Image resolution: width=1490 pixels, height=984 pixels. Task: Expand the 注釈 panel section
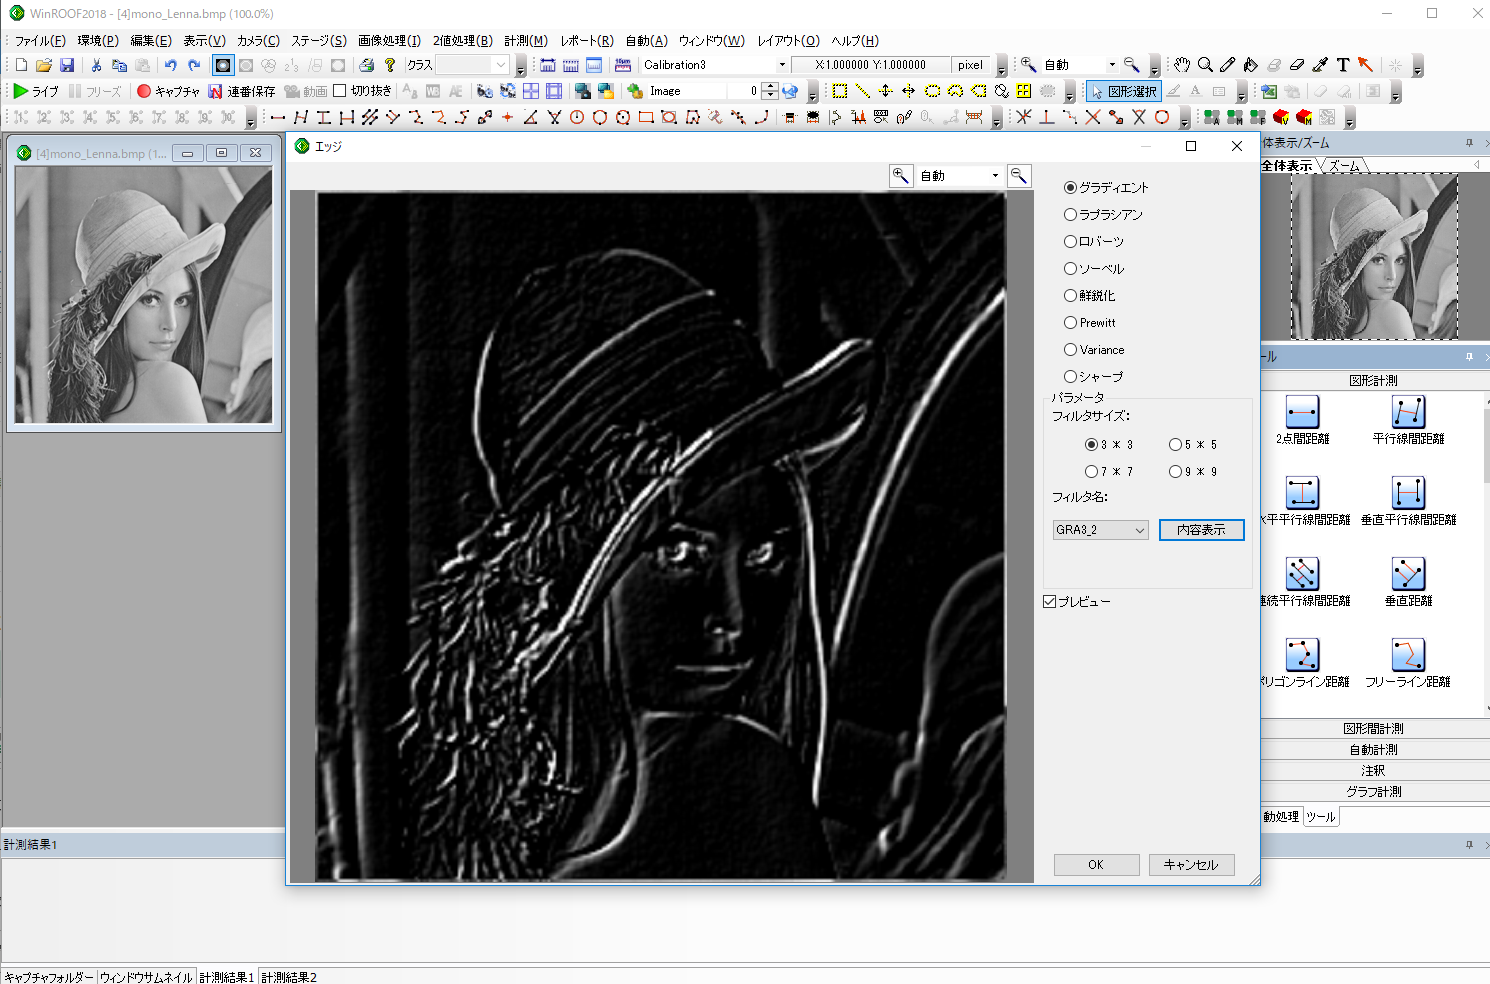coord(1373,770)
